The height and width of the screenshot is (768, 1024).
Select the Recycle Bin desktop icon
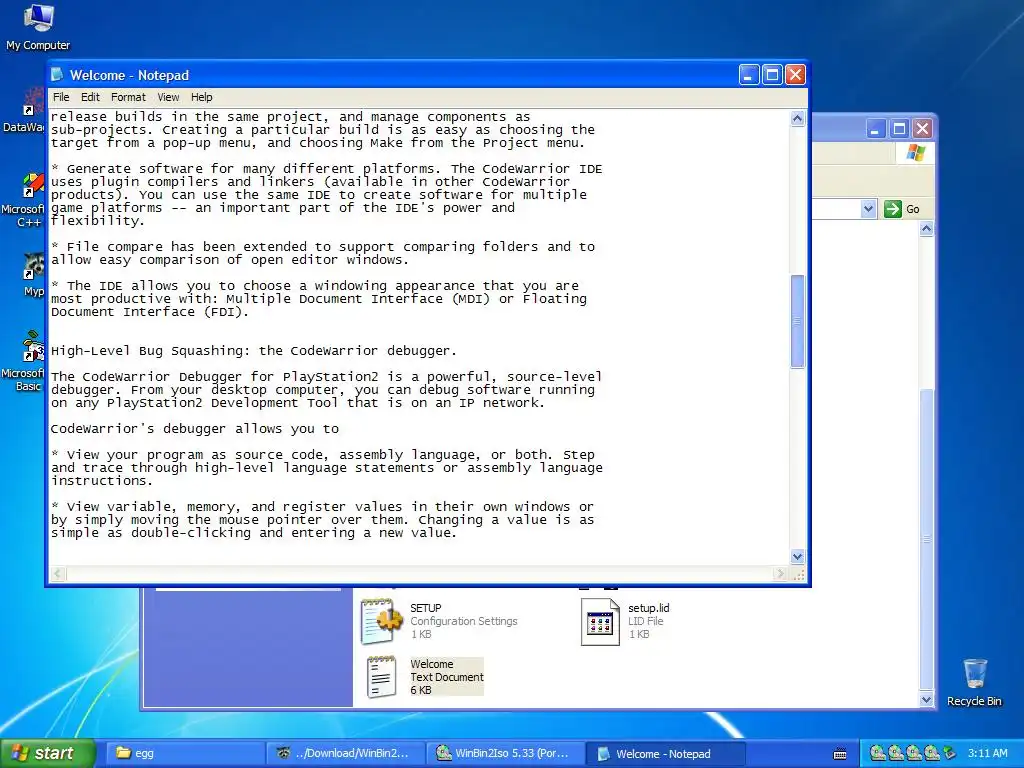coord(974,682)
